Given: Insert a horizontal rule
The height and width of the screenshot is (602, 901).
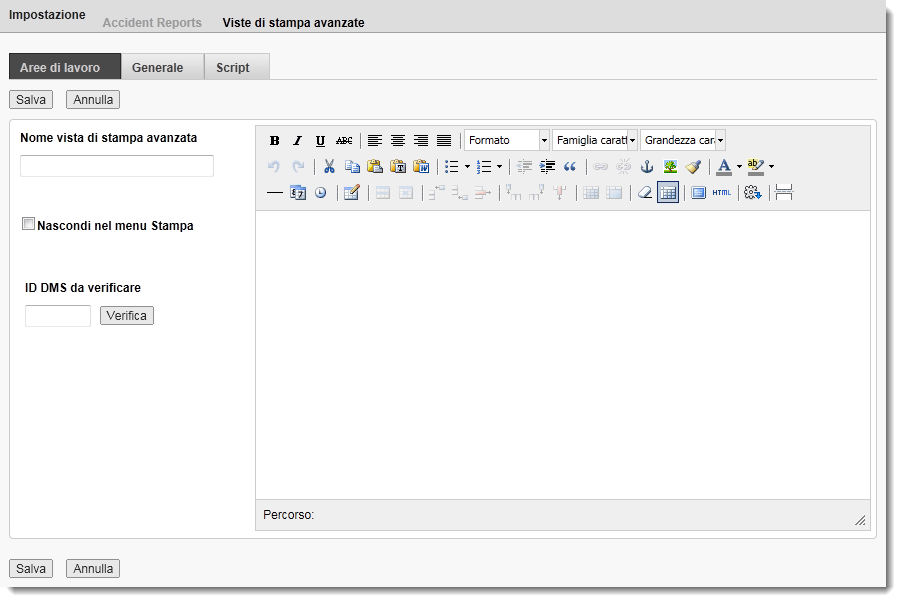Looking at the screenshot, I should pyautogui.click(x=274, y=192).
